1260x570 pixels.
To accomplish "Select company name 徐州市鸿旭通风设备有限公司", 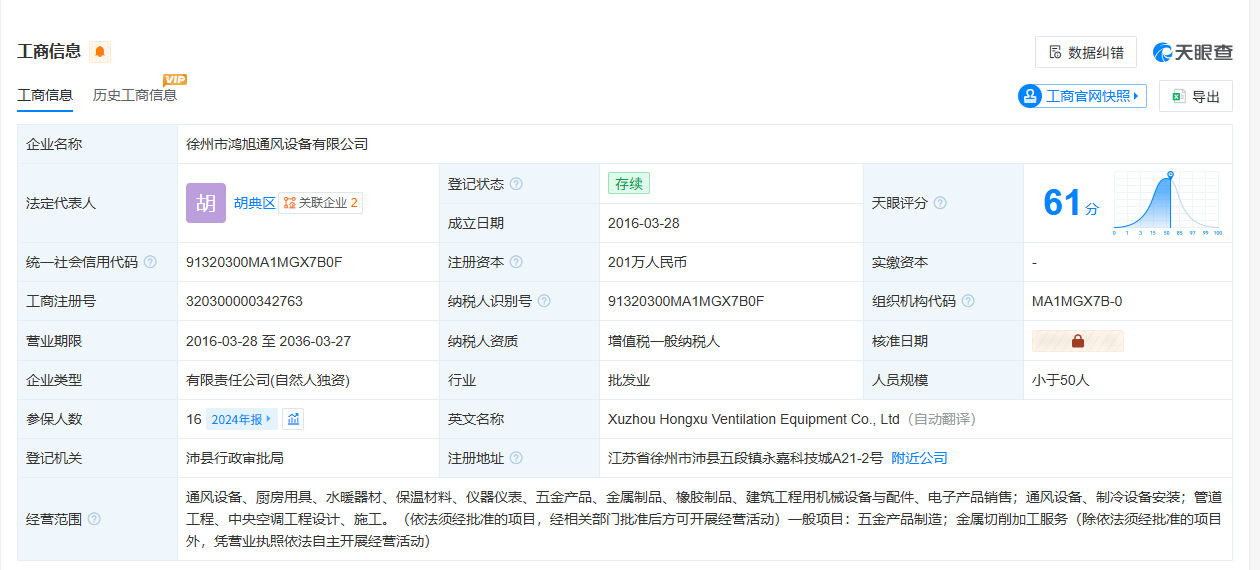I will tap(277, 144).
